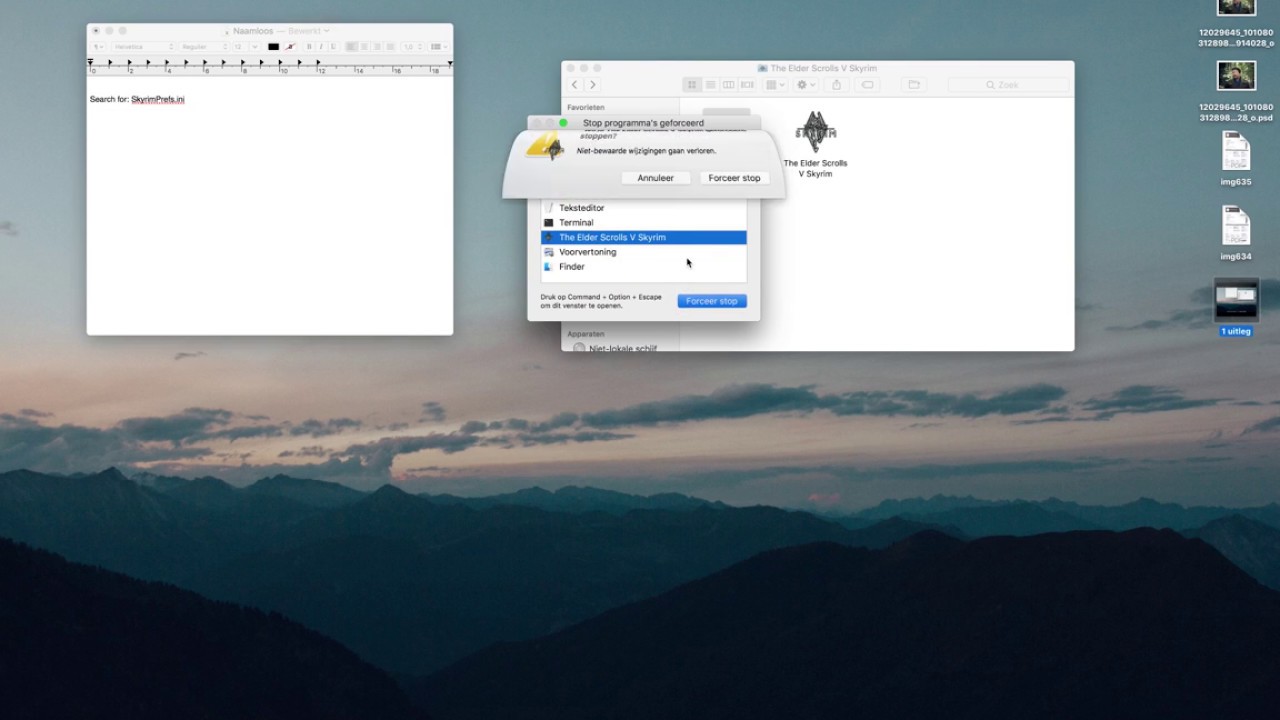Click SkyrimPrefs.ini text in the document

coord(158,100)
